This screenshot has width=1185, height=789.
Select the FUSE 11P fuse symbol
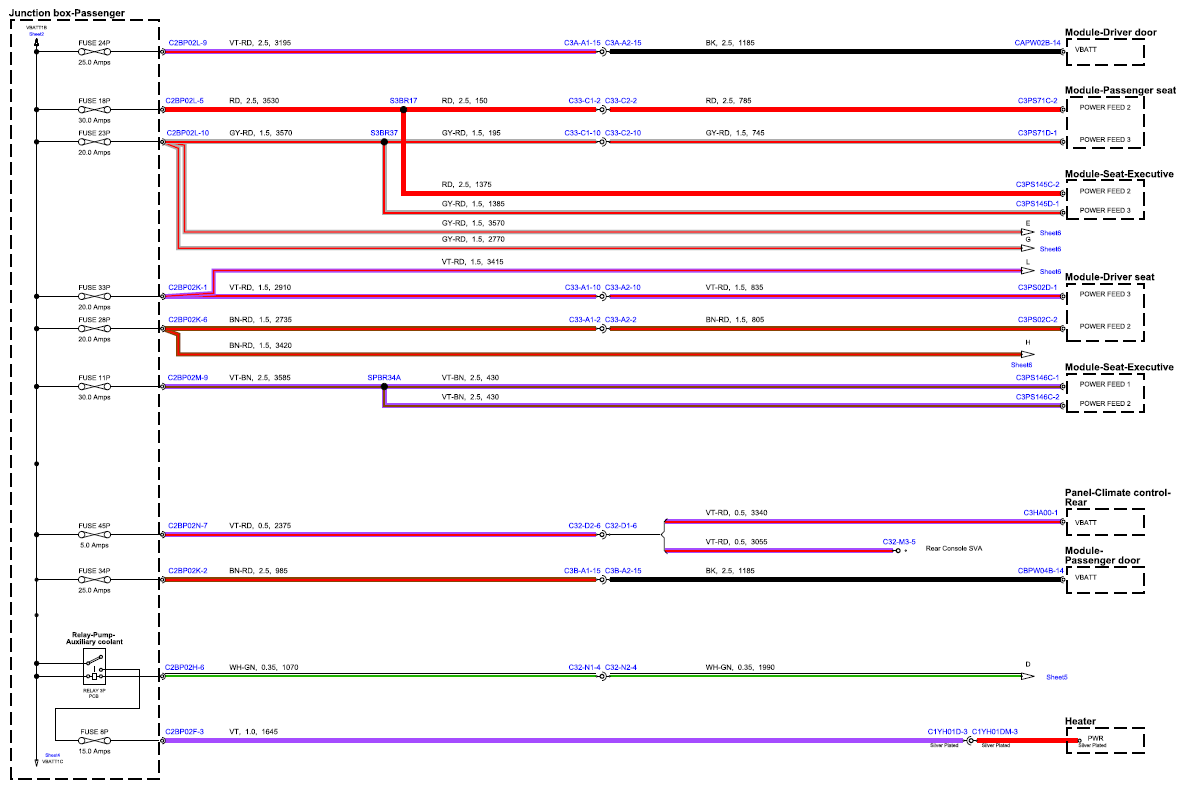click(x=94, y=386)
